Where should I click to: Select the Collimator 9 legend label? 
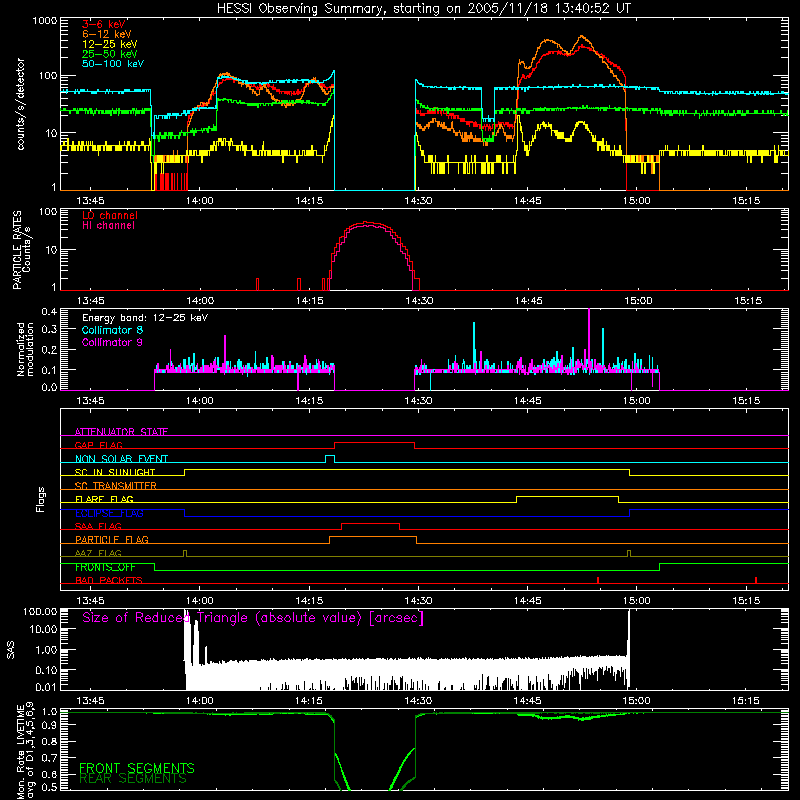click(x=112, y=342)
